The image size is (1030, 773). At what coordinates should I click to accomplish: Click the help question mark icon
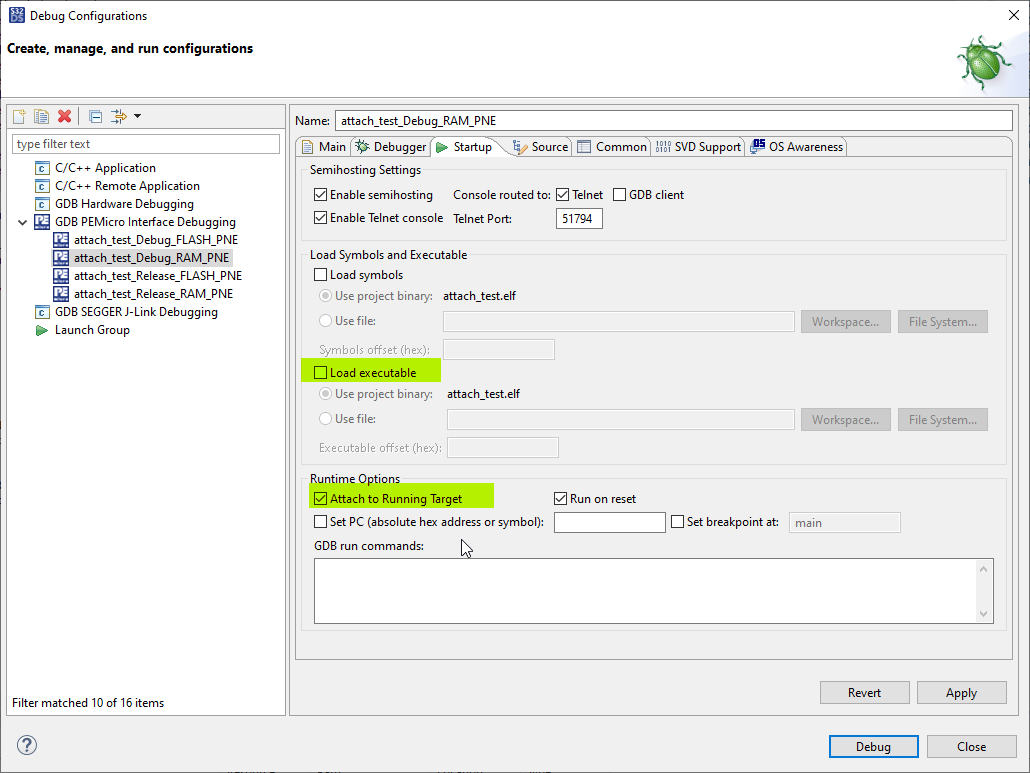point(27,745)
